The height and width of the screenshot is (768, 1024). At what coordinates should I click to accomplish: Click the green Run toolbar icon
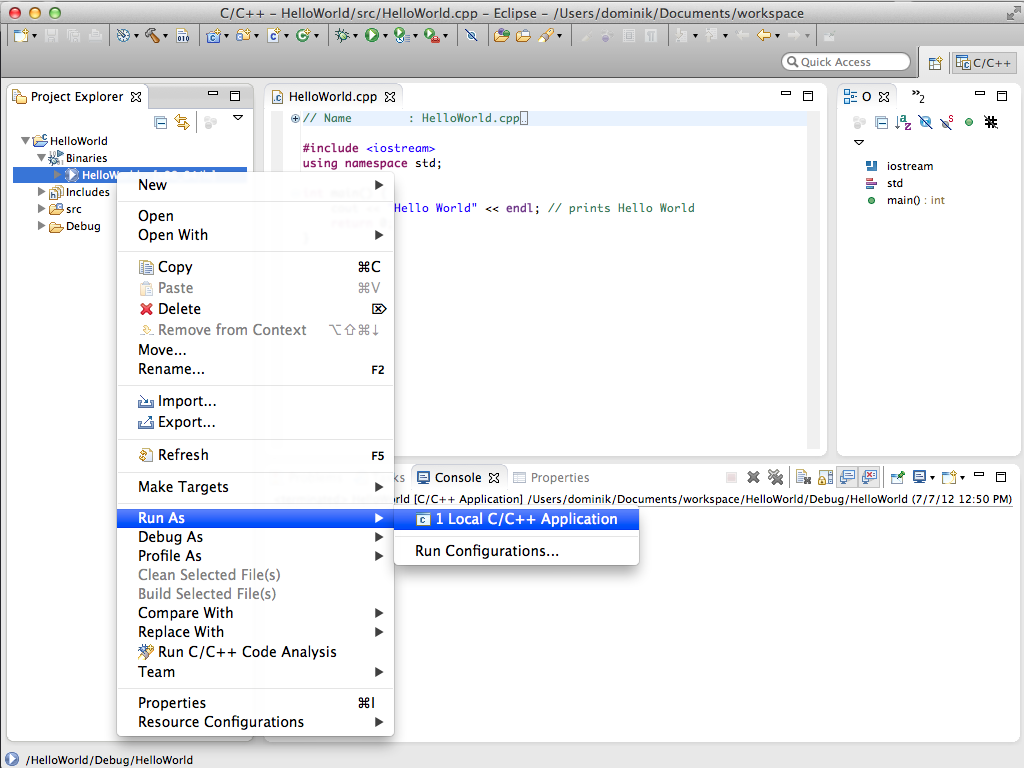[372, 35]
